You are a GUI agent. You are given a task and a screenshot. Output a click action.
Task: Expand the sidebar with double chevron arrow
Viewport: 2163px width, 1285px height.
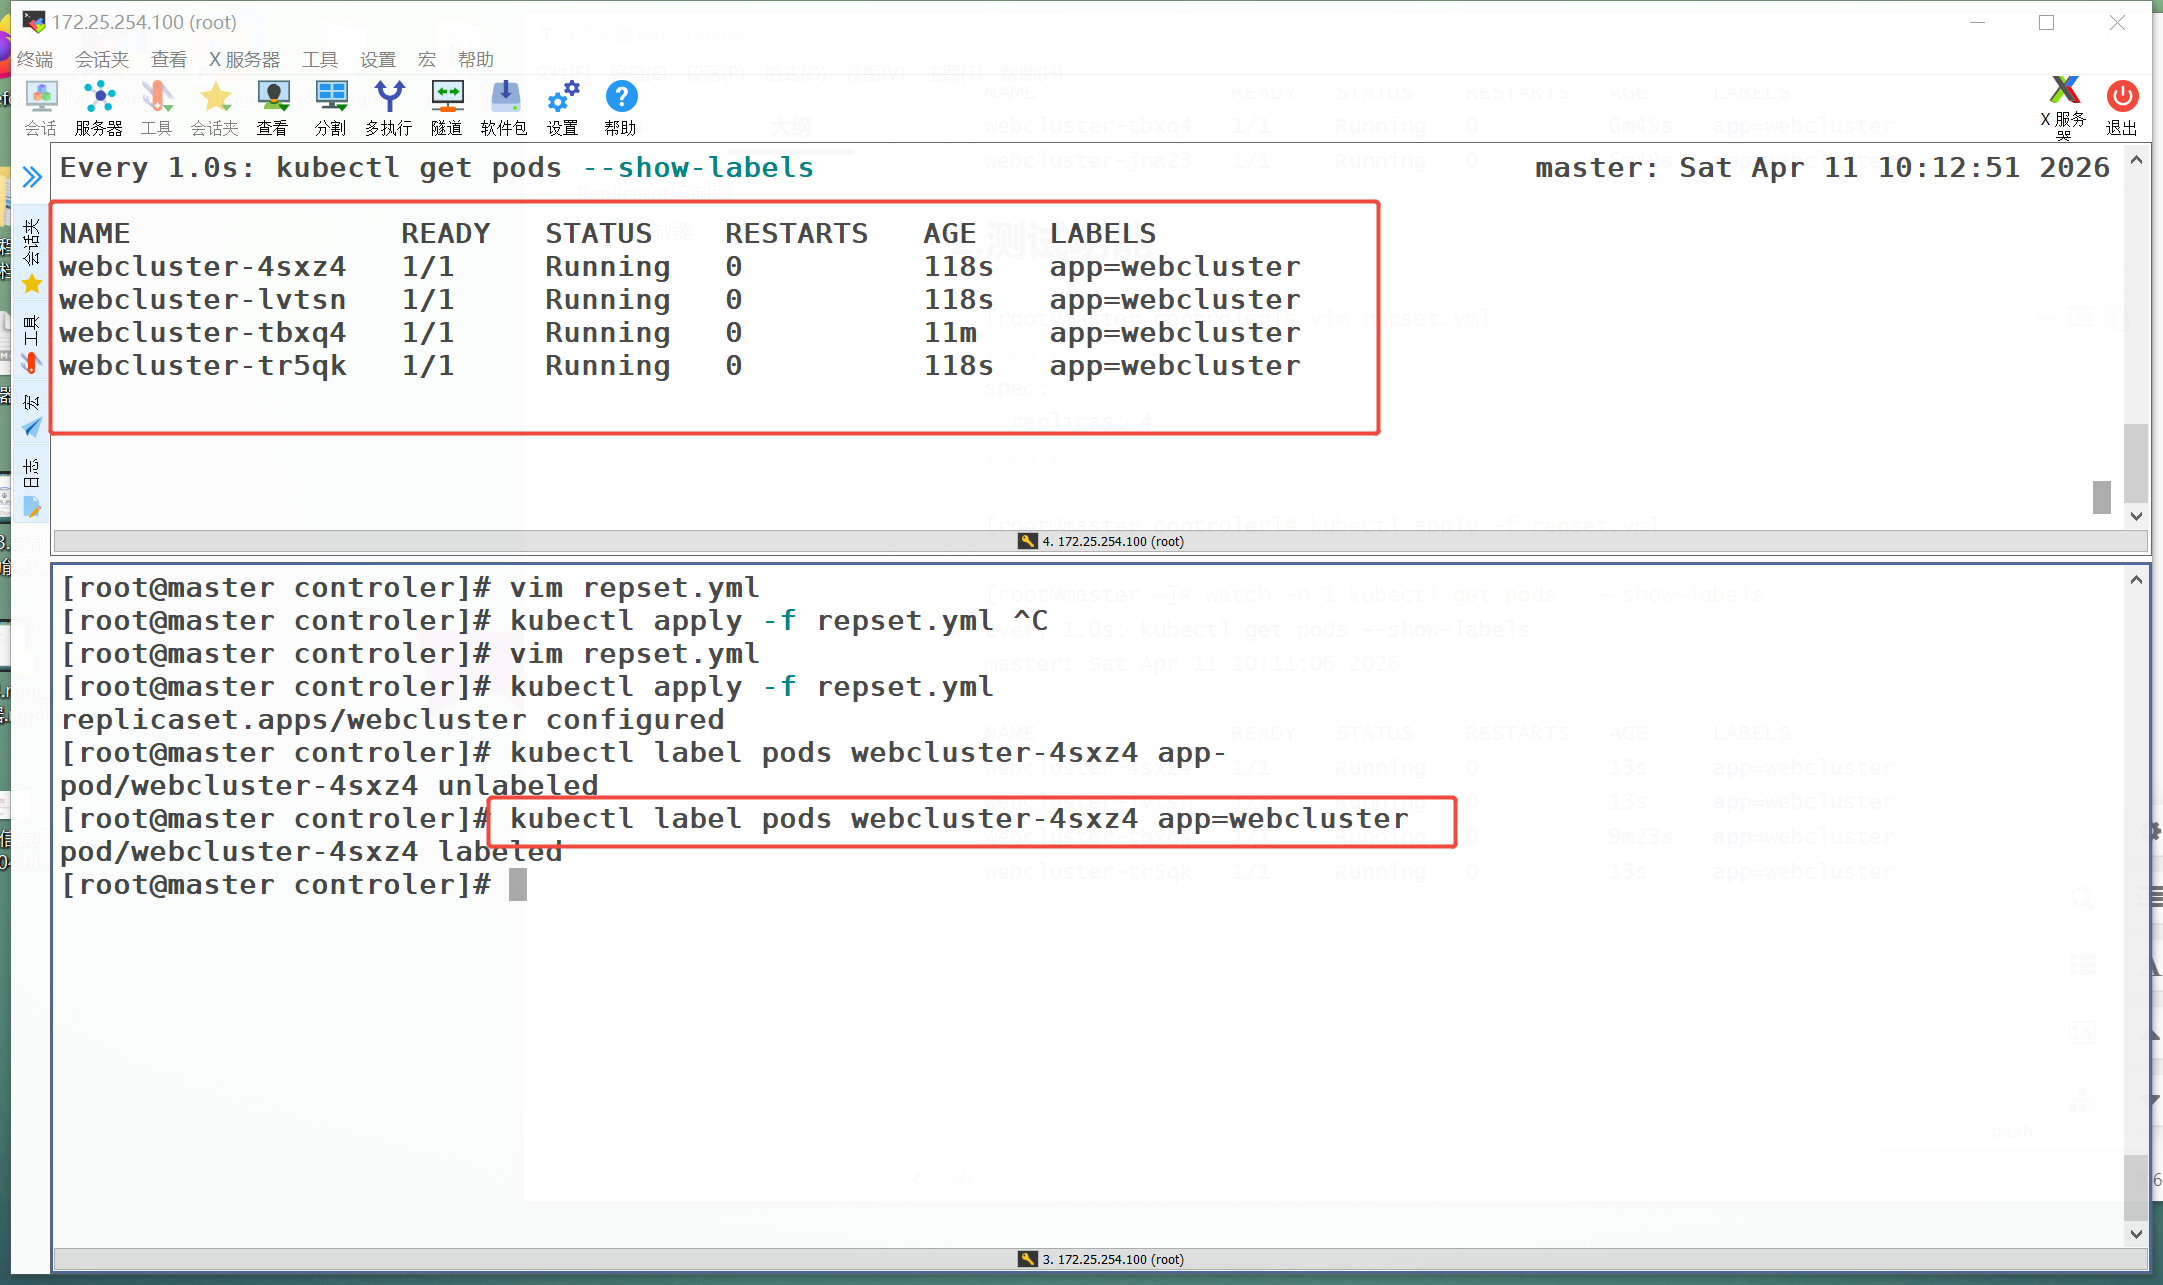32,177
